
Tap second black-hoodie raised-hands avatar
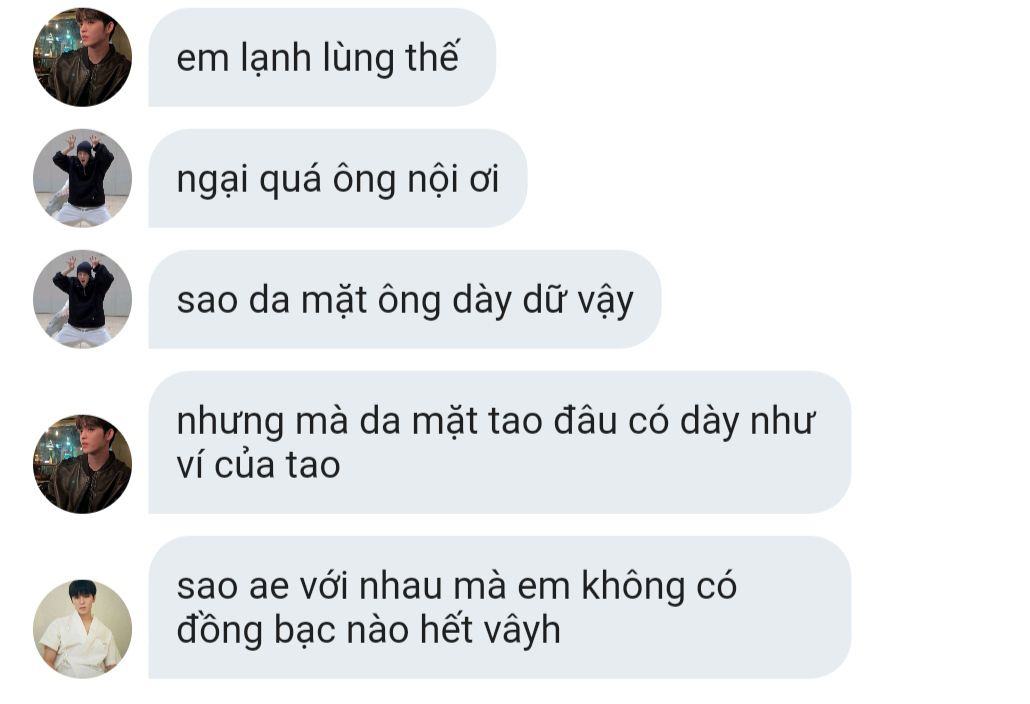pos(82,299)
